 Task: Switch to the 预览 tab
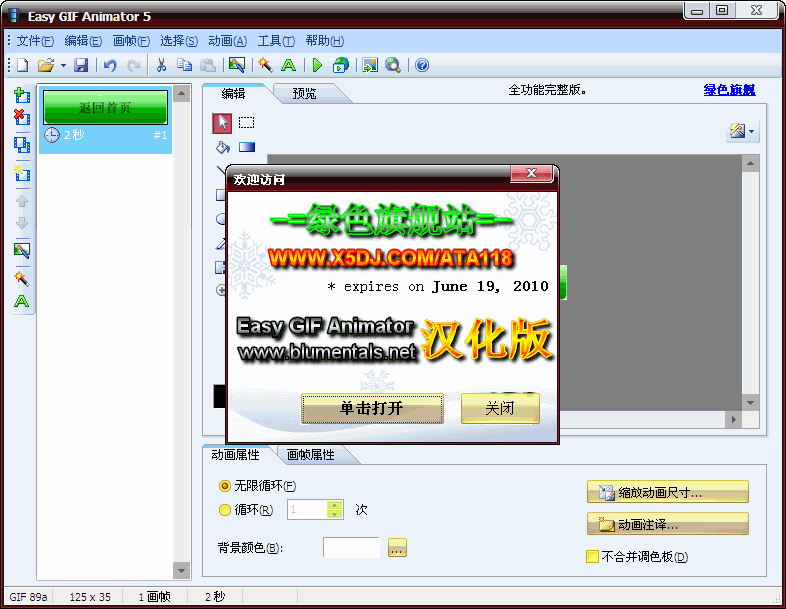[305, 94]
